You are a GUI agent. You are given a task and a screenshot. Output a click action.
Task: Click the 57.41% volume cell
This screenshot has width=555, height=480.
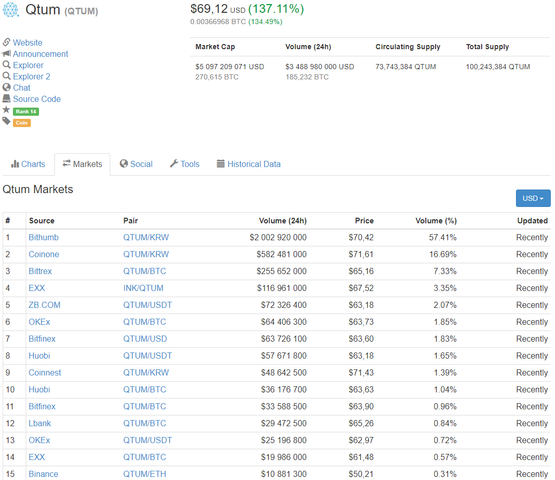click(x=443, y=237)
